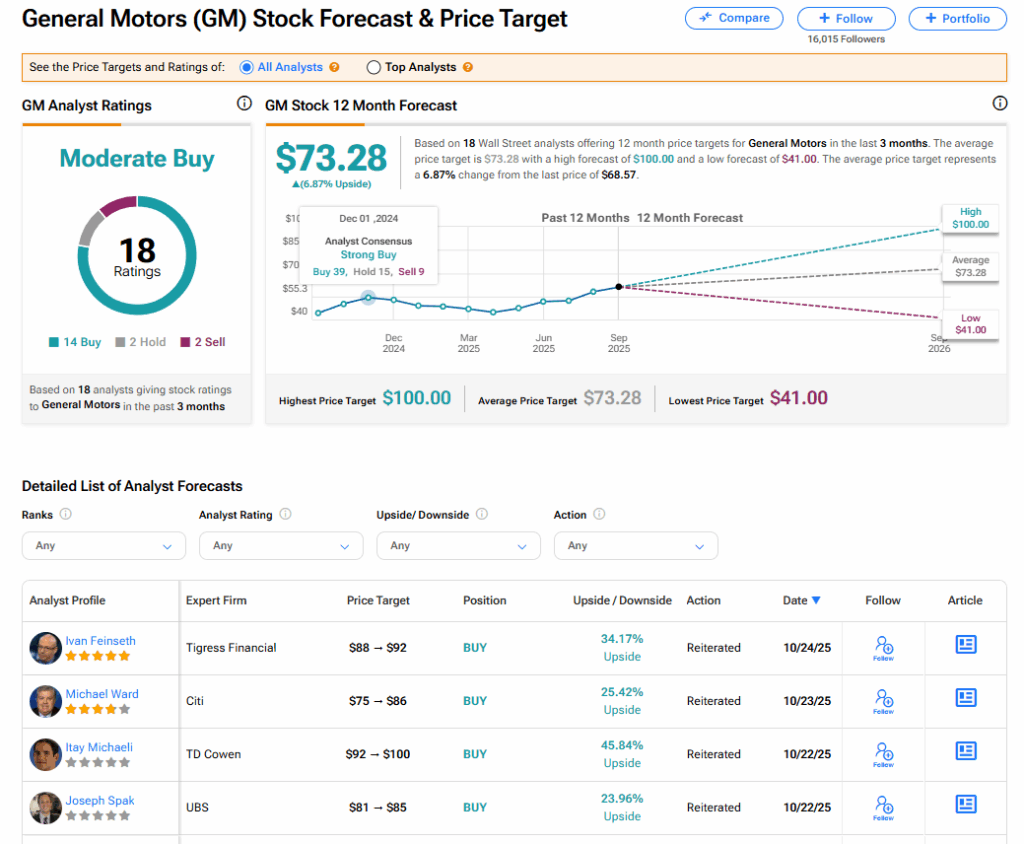Click Follow icon for Ivan Feinseth
The image size is (1024, 844).
click(x=883, y=646)
